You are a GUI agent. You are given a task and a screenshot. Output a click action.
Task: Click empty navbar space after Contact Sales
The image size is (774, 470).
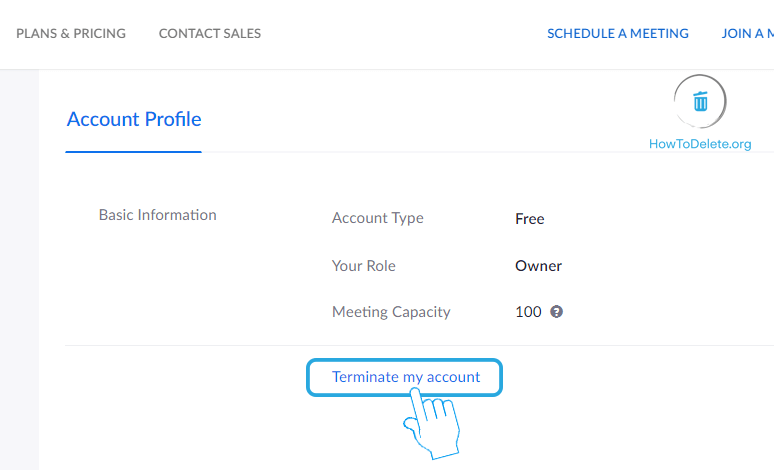pos(400,33)
